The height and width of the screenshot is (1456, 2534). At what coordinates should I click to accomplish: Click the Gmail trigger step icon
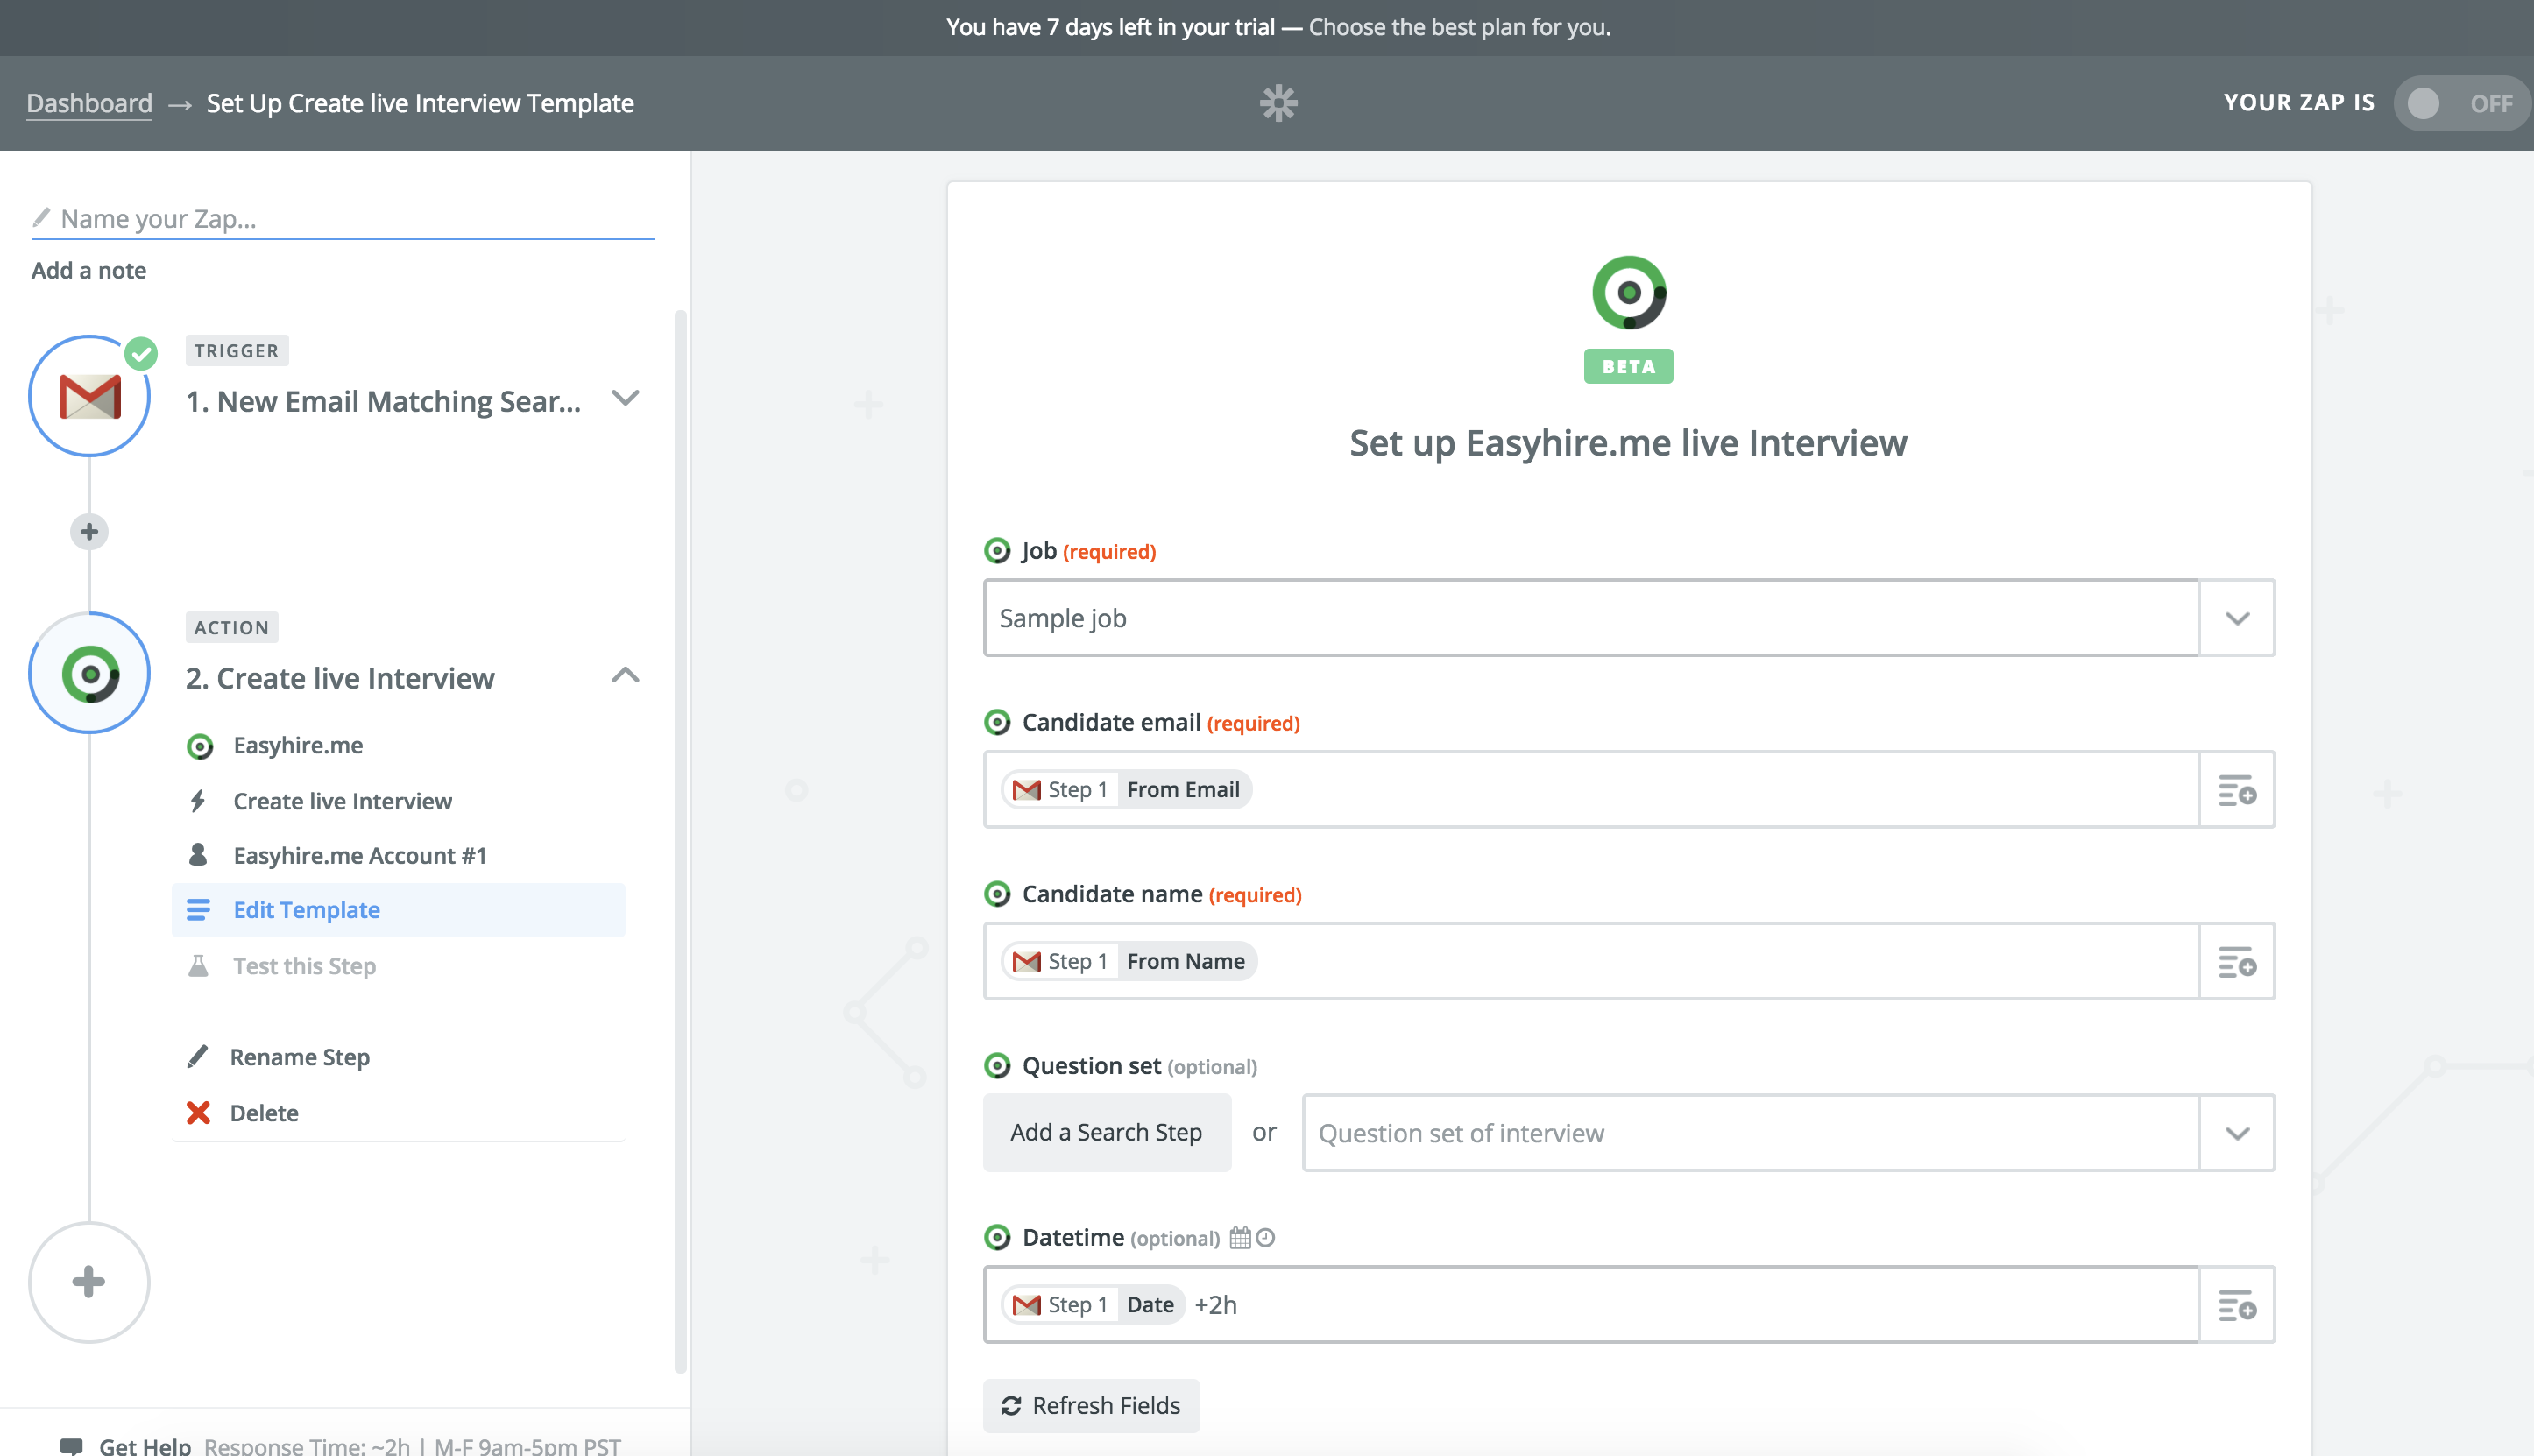(x=90, y=397)
